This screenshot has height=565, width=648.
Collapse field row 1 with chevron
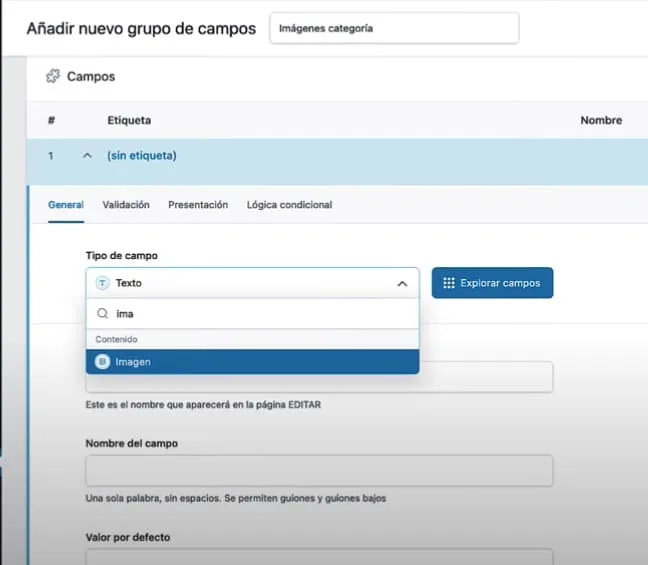pos(87,156)
